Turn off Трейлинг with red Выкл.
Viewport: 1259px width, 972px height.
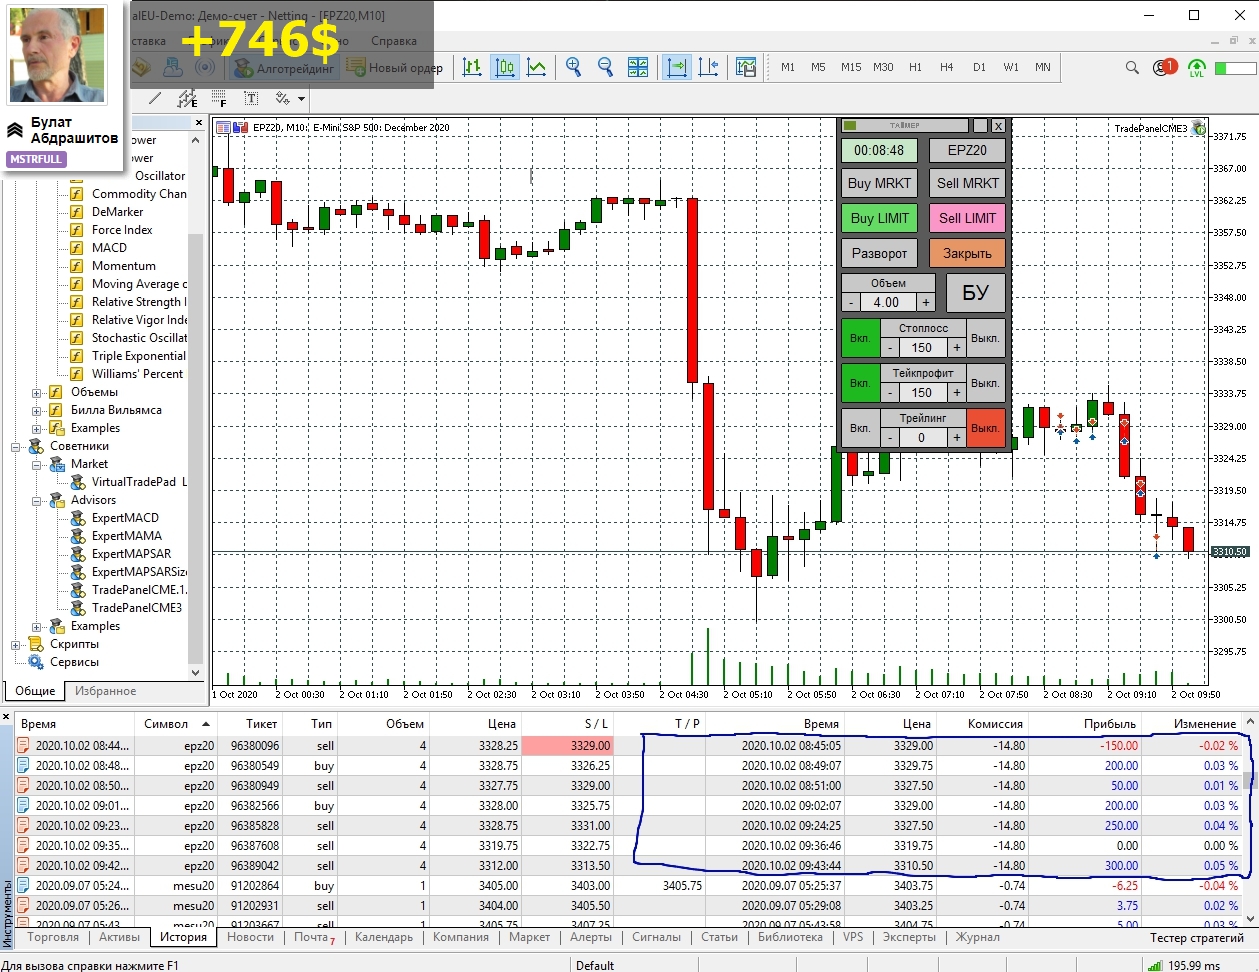[x=985, y=428]
